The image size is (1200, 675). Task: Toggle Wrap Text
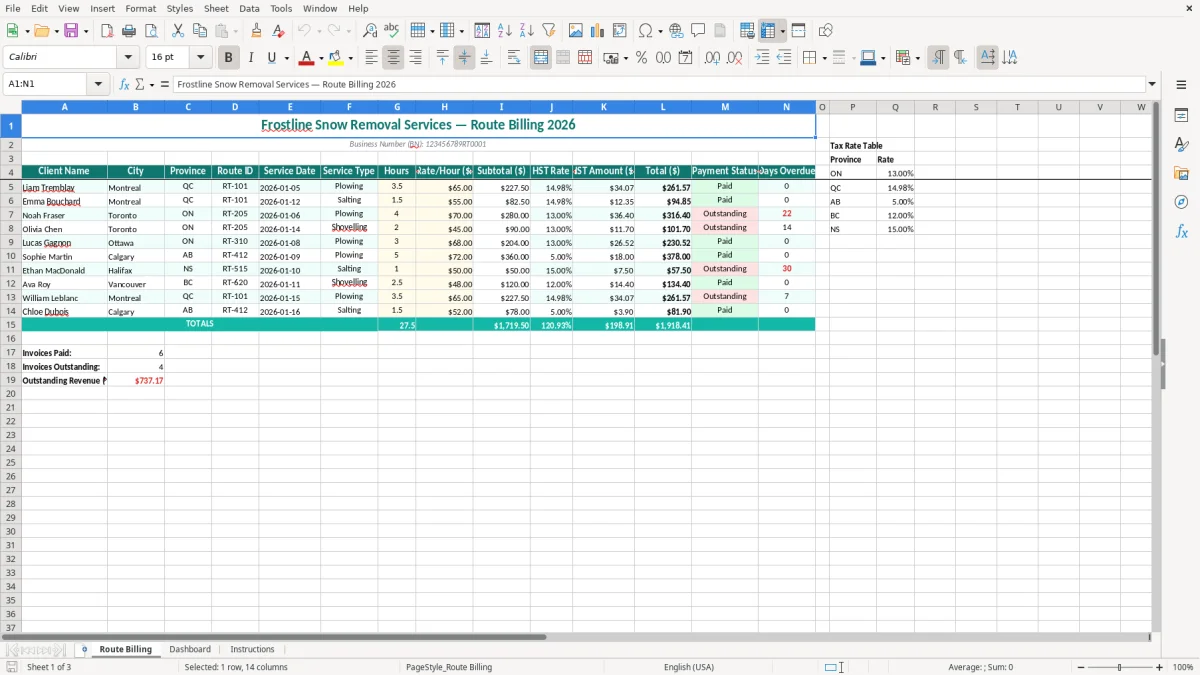pos(515,58)
